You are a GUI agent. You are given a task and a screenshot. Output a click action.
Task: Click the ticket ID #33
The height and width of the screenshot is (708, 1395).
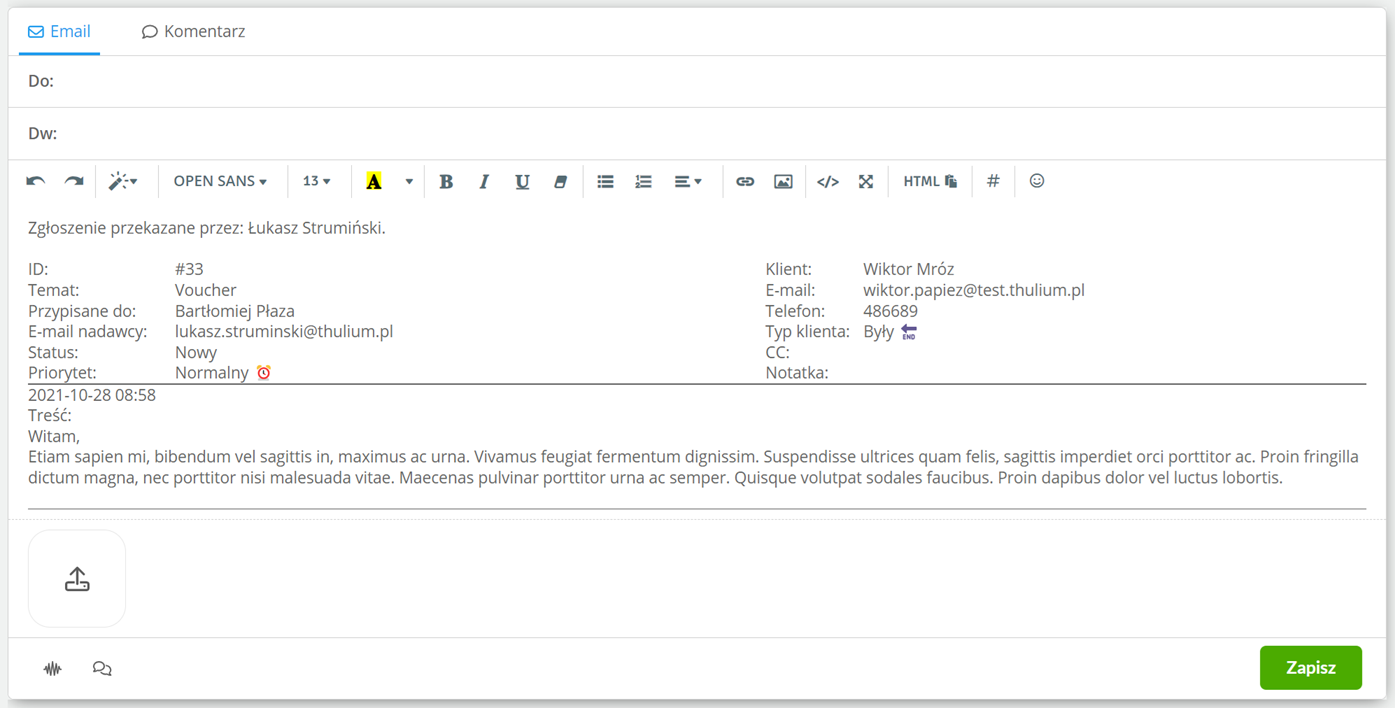pos(189,269)
